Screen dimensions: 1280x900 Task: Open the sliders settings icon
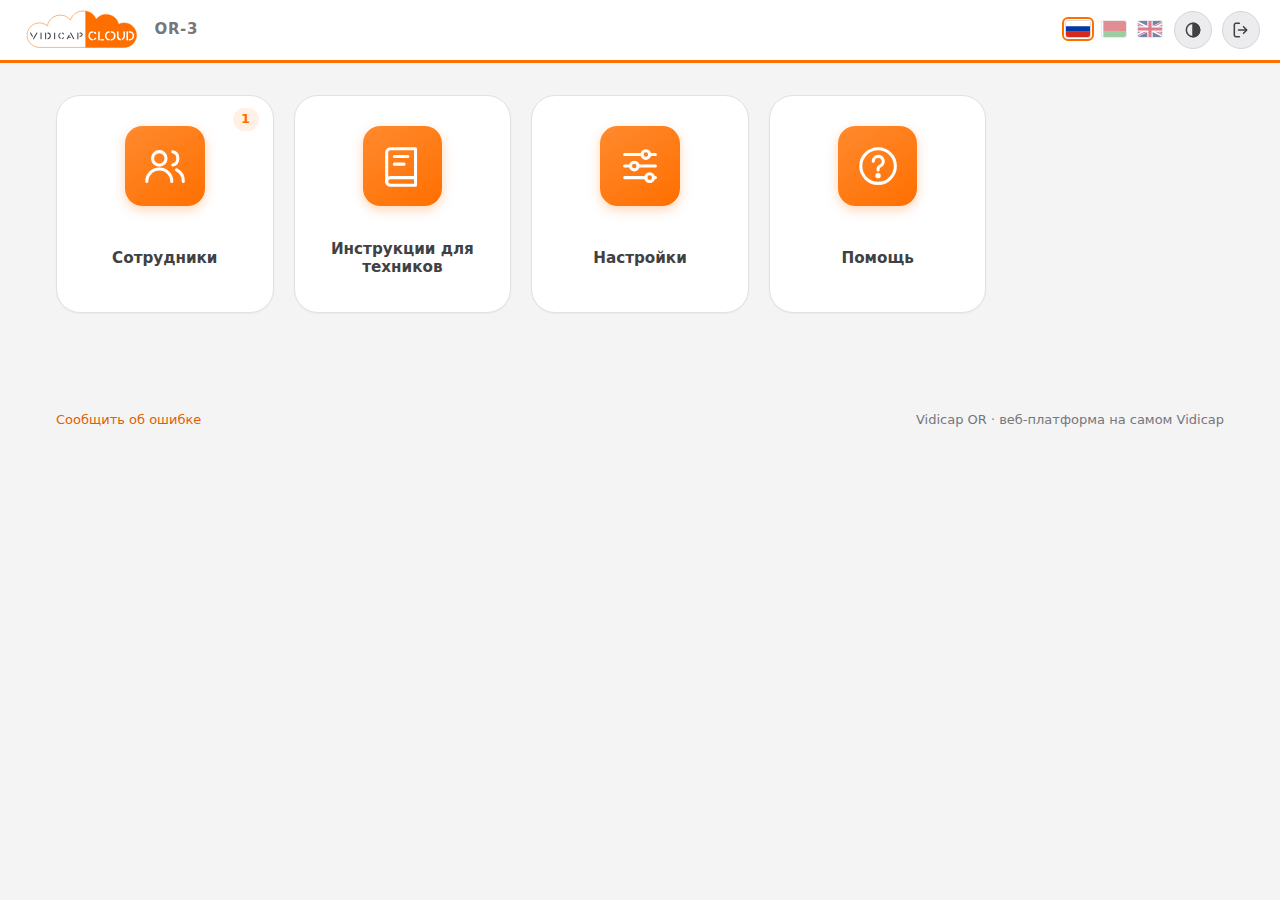click(x=640, y=166)
